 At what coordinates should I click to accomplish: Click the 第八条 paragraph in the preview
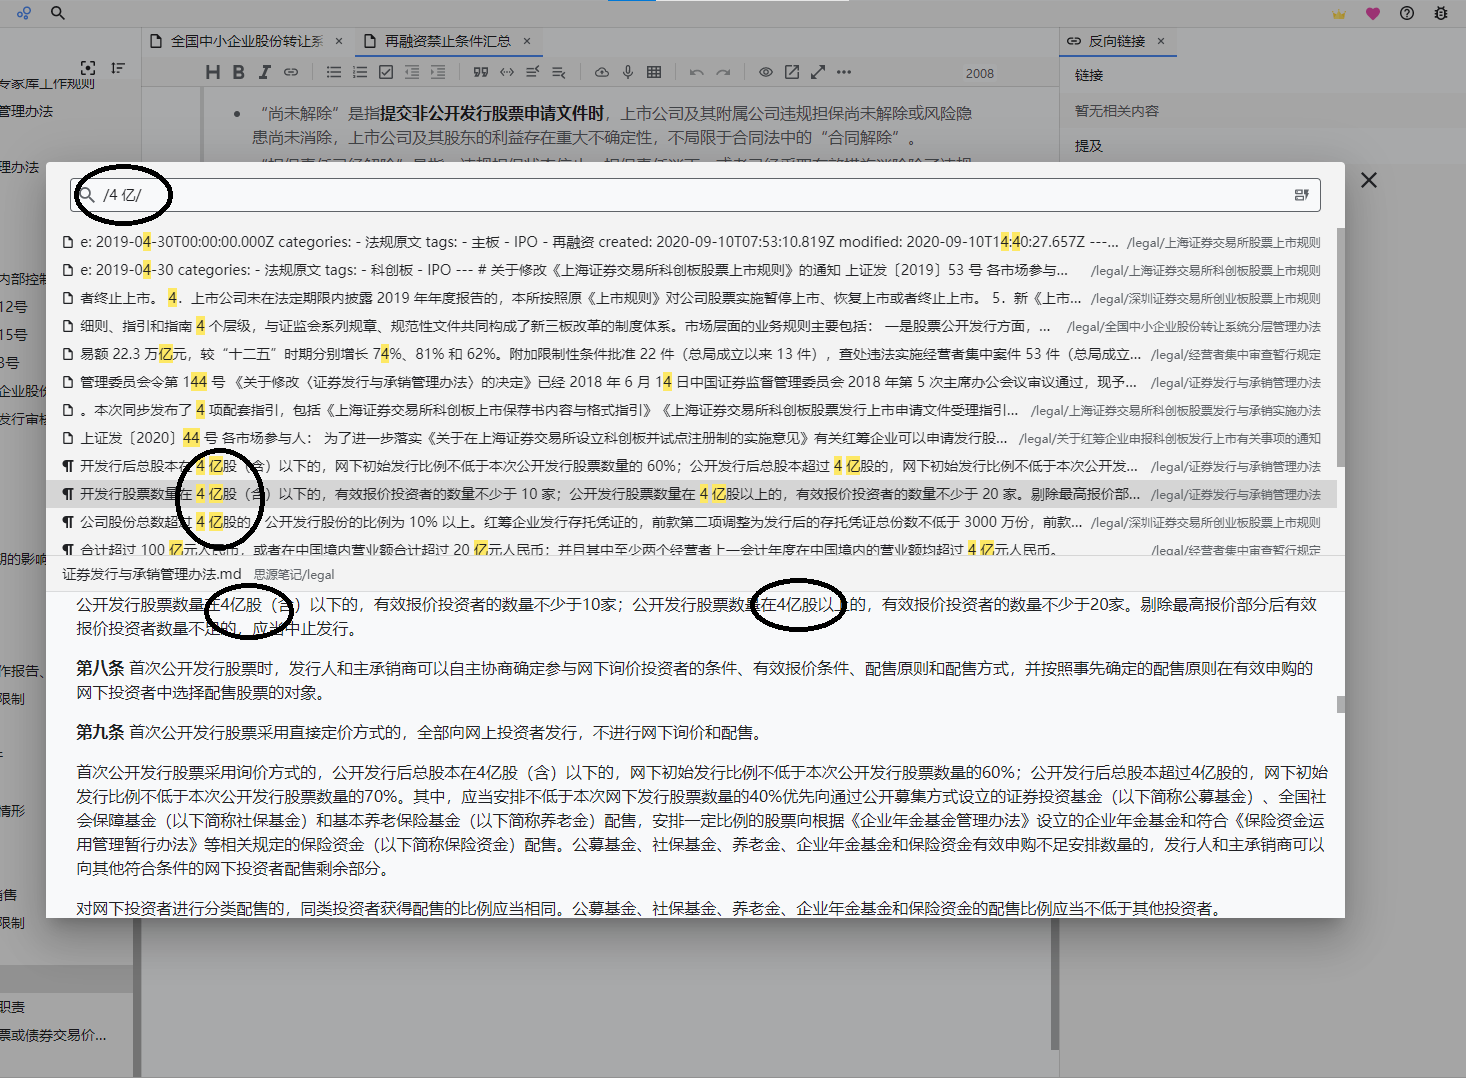pos(695,680)
